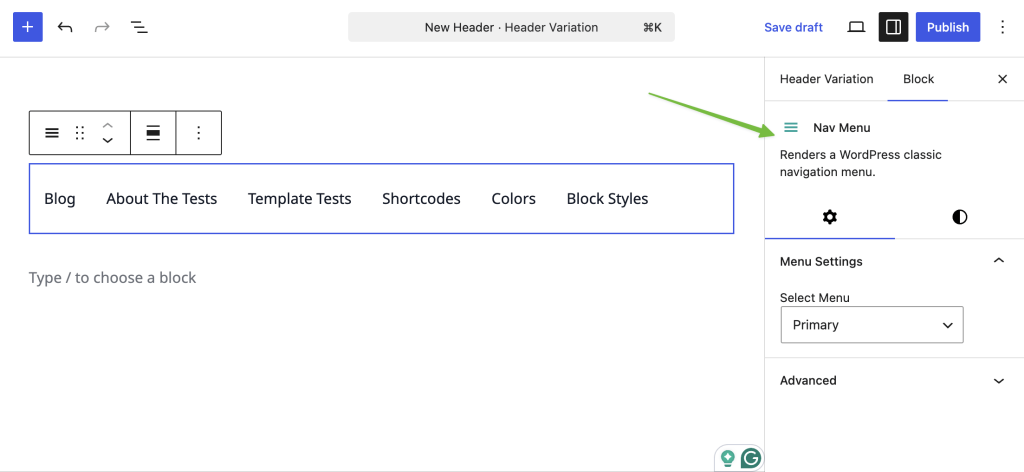Click the block drag handle icon
Screen dimensions: 1024x472
pyautogui.click(x=80, y=133)
